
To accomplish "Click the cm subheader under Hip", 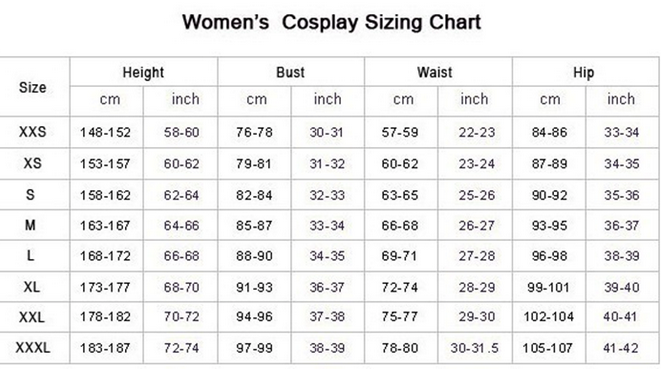I will coord(550,100).
